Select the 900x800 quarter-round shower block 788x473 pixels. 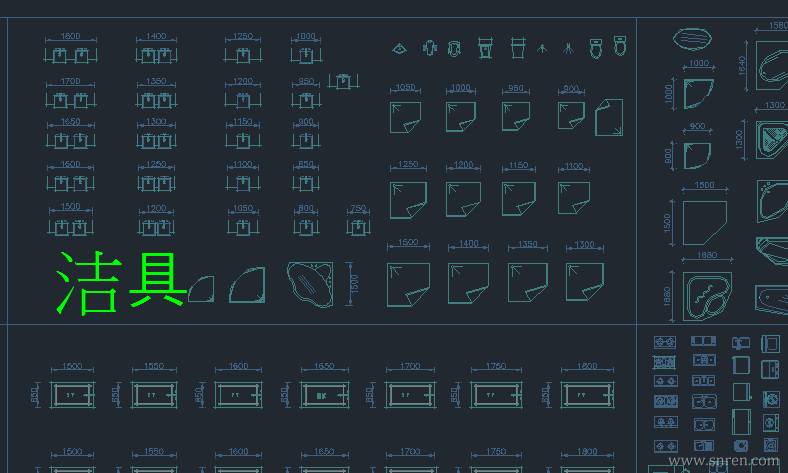pos(697,156)
